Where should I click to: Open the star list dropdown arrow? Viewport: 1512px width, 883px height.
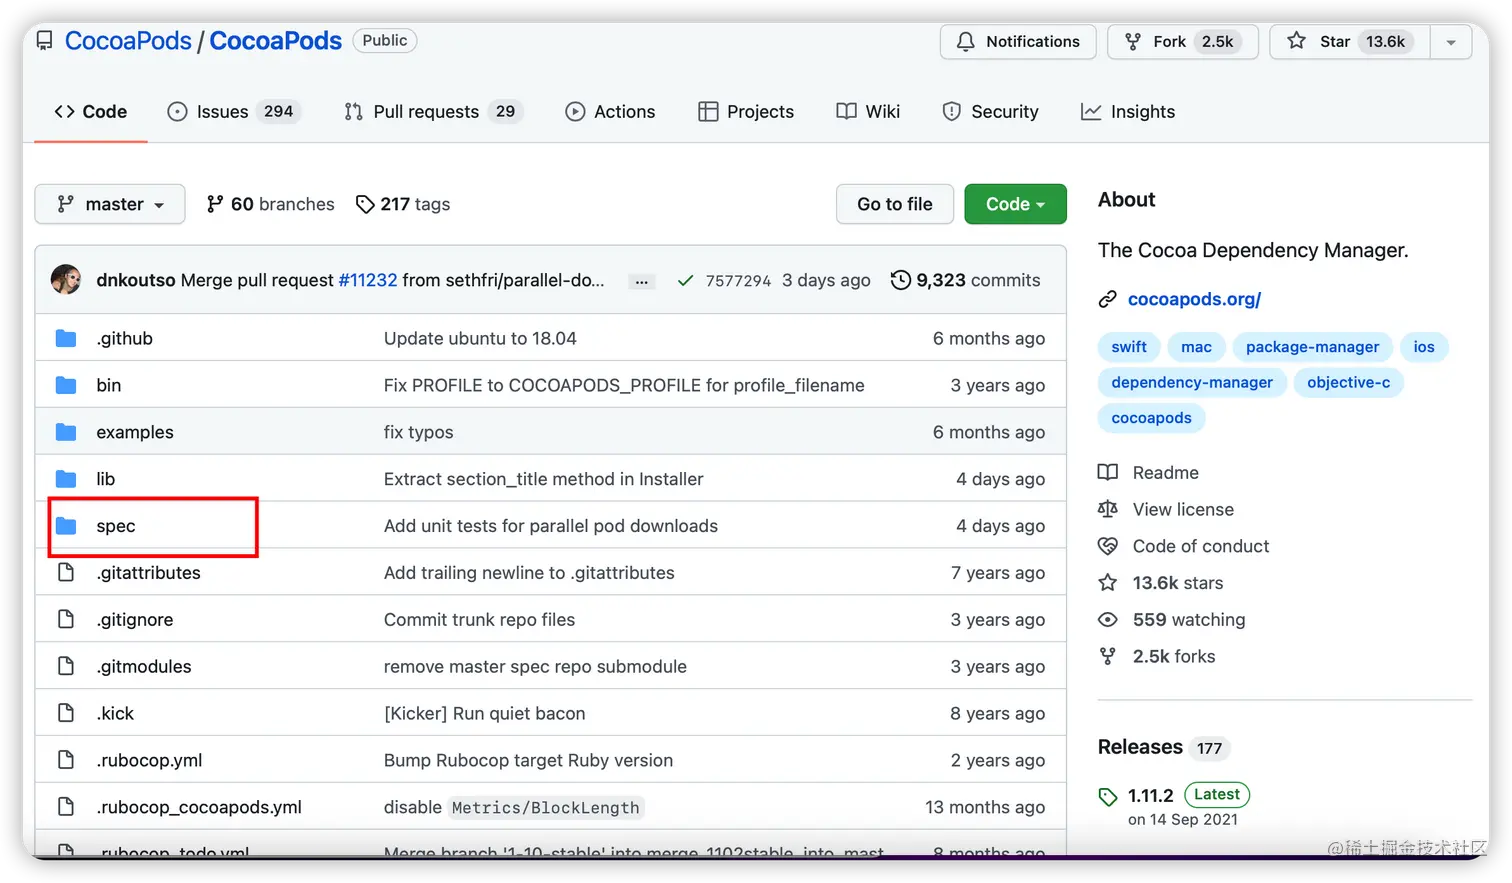(1451, 42)
